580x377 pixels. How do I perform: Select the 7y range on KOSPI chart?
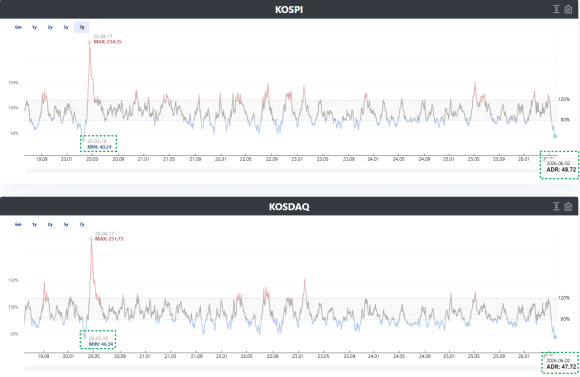(x=82, y=27)
